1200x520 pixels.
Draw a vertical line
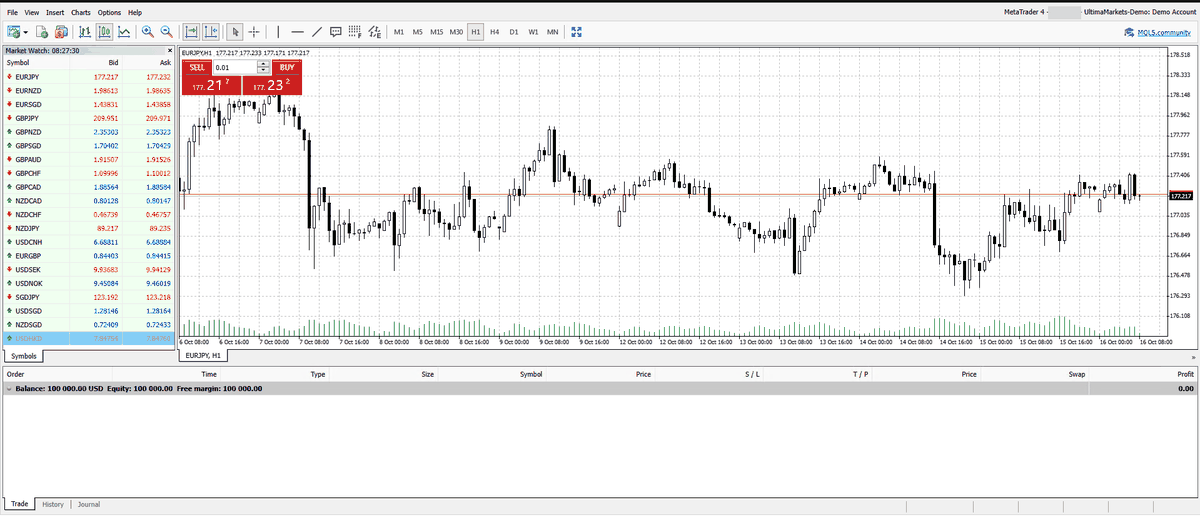coord(278,32)
